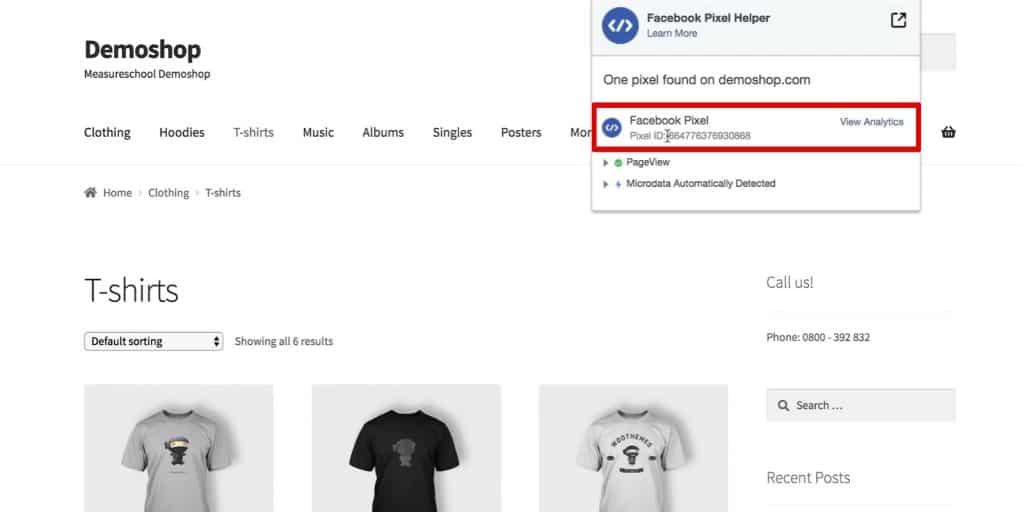Click the blue Facebook Pixel row icon

tap(612, 128)
